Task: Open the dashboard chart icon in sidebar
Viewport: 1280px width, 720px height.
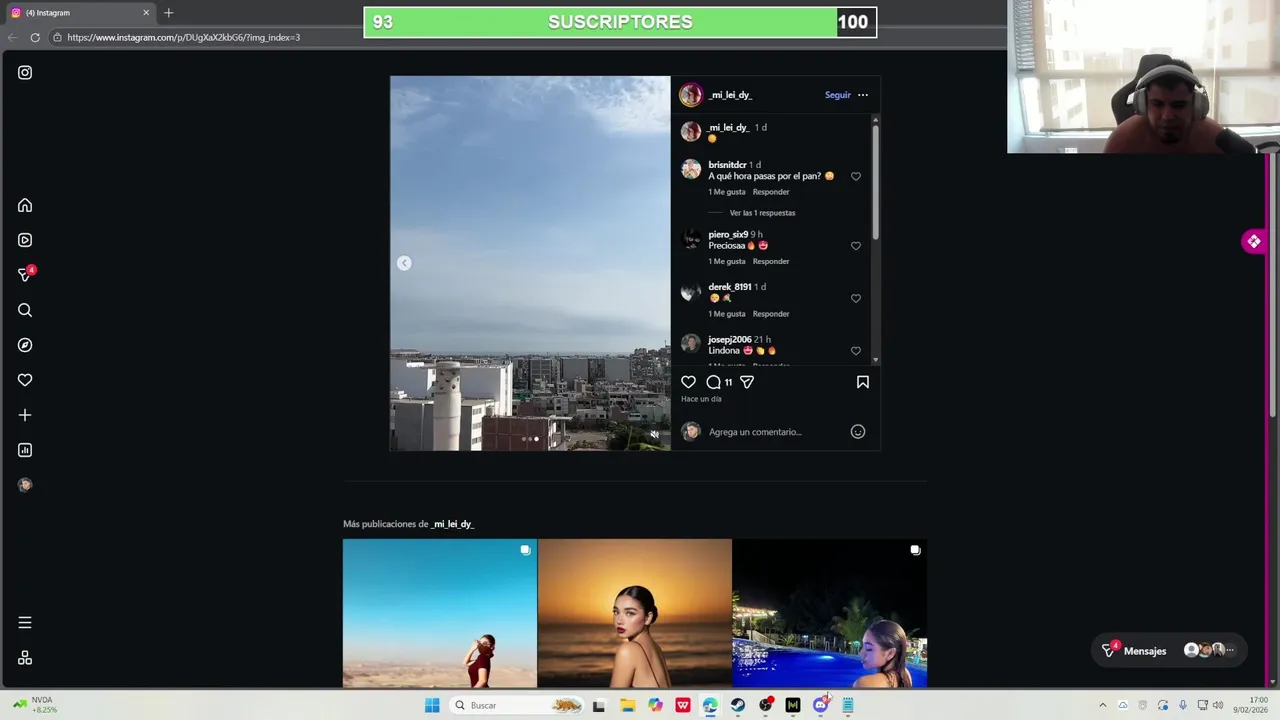Action: click(25, 450)
